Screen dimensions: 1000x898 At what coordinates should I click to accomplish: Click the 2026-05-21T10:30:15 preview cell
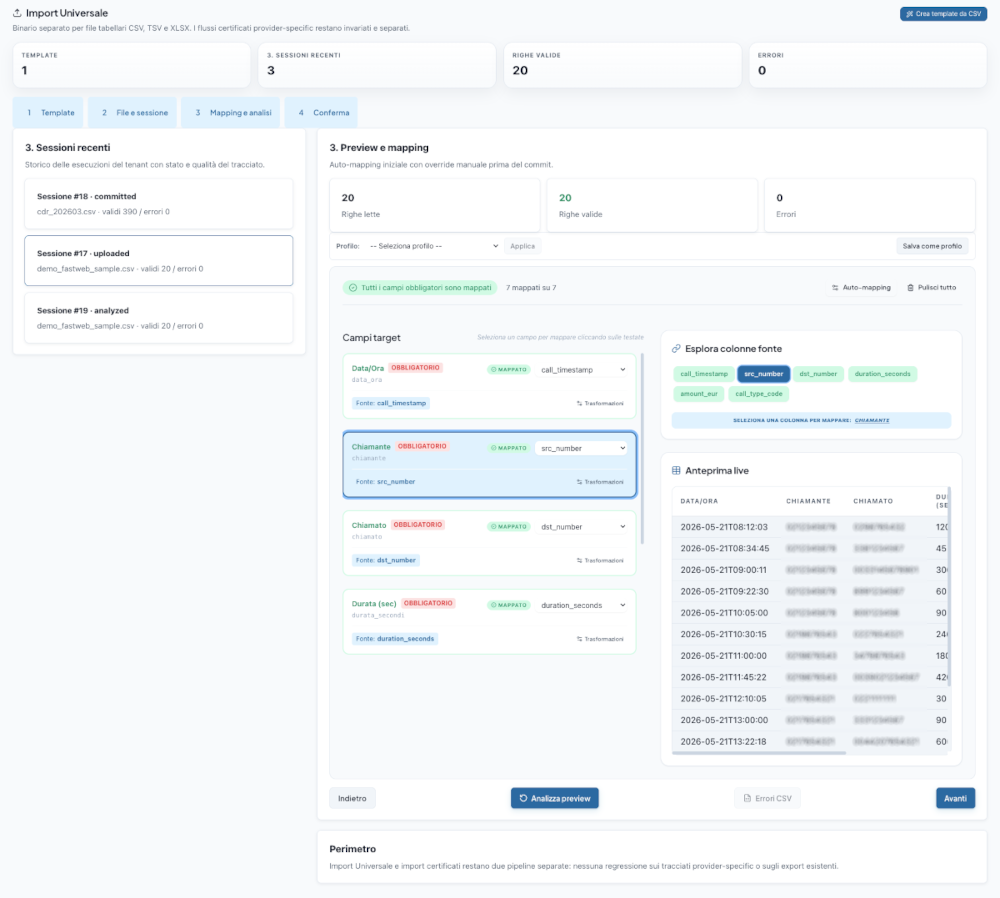point(723,635)
